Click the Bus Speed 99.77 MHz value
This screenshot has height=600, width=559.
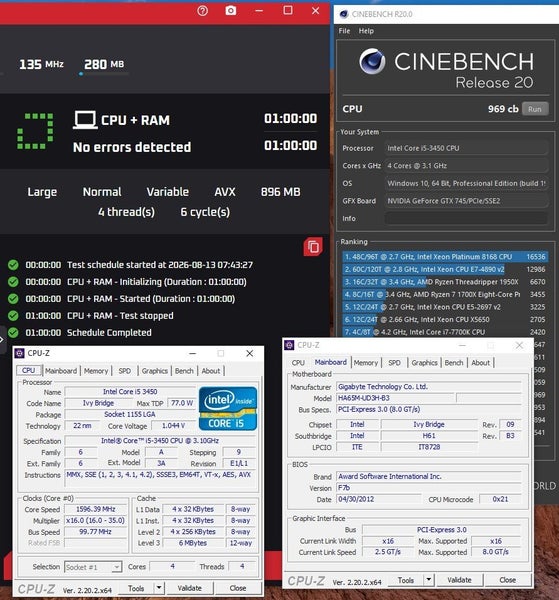tap(95, 532)
